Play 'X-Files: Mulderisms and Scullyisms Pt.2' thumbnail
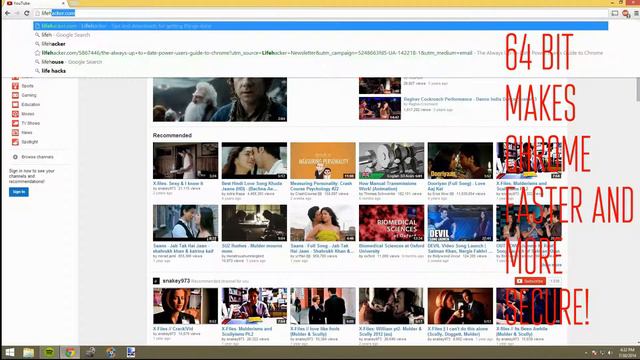Viewport: 640px width, 360px height. [254, 306]
